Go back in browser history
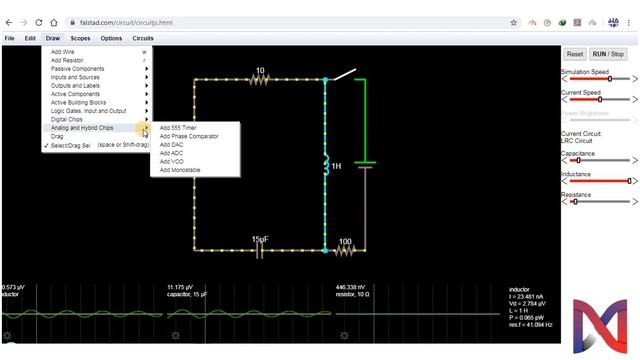The height and width of the screenshot is (360, 640). click(x=9, y=22)
